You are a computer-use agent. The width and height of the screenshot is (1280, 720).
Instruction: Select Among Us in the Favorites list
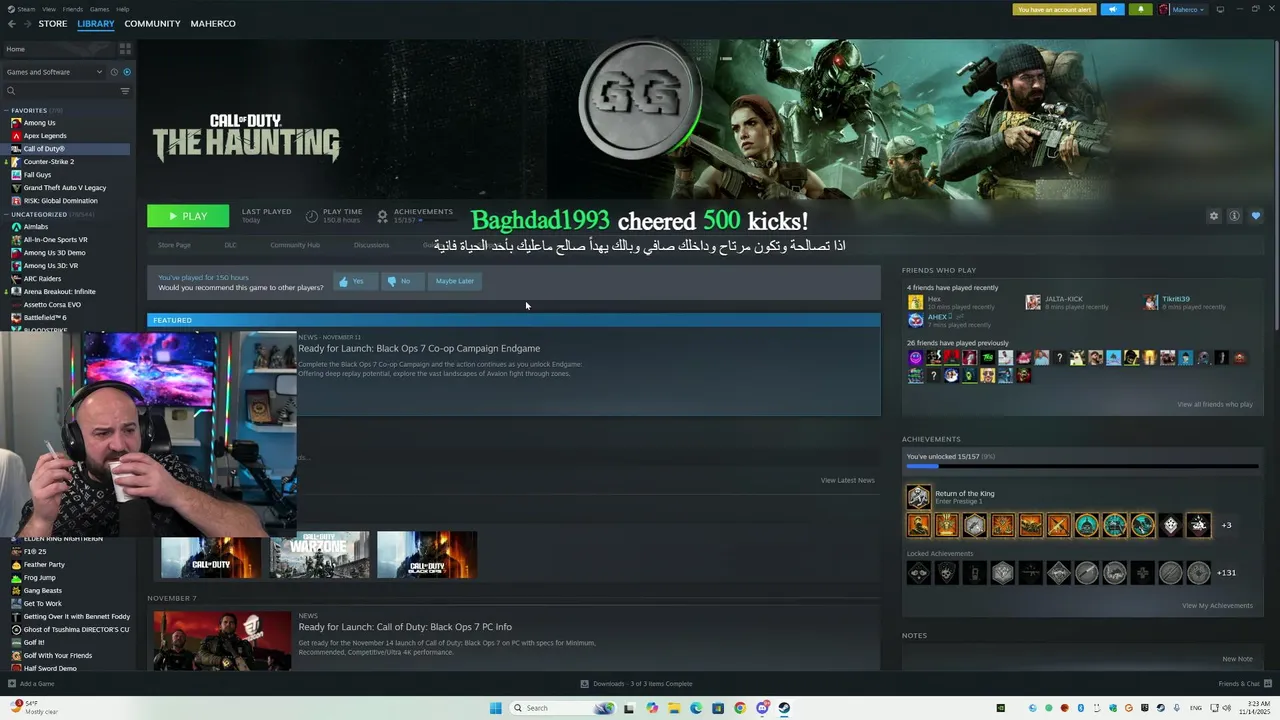39,123
